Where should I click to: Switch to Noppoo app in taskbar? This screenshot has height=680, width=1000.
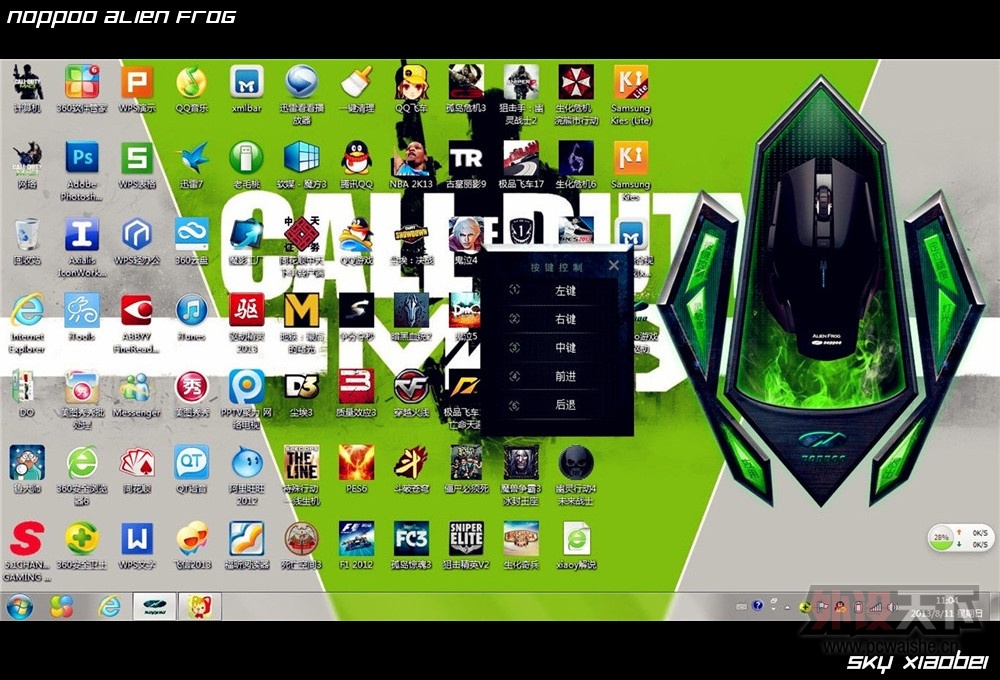154,606
